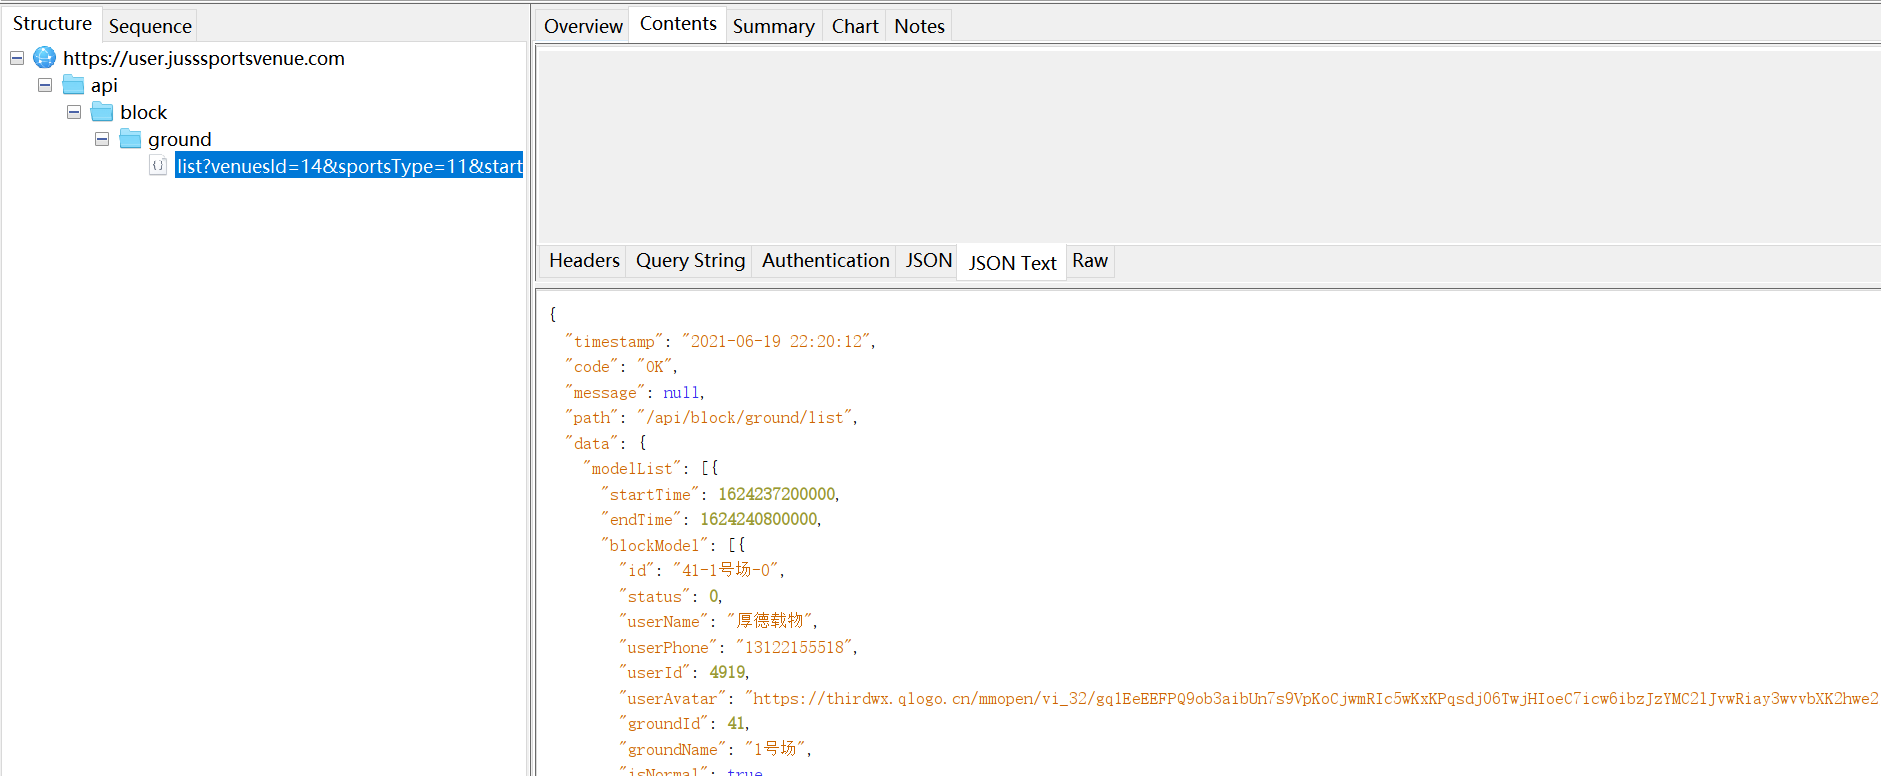This screenshot has width=1881, height=776.
Task: Click the timestamp value 2021-06-19 22:20:12
Action: point(776,342)
